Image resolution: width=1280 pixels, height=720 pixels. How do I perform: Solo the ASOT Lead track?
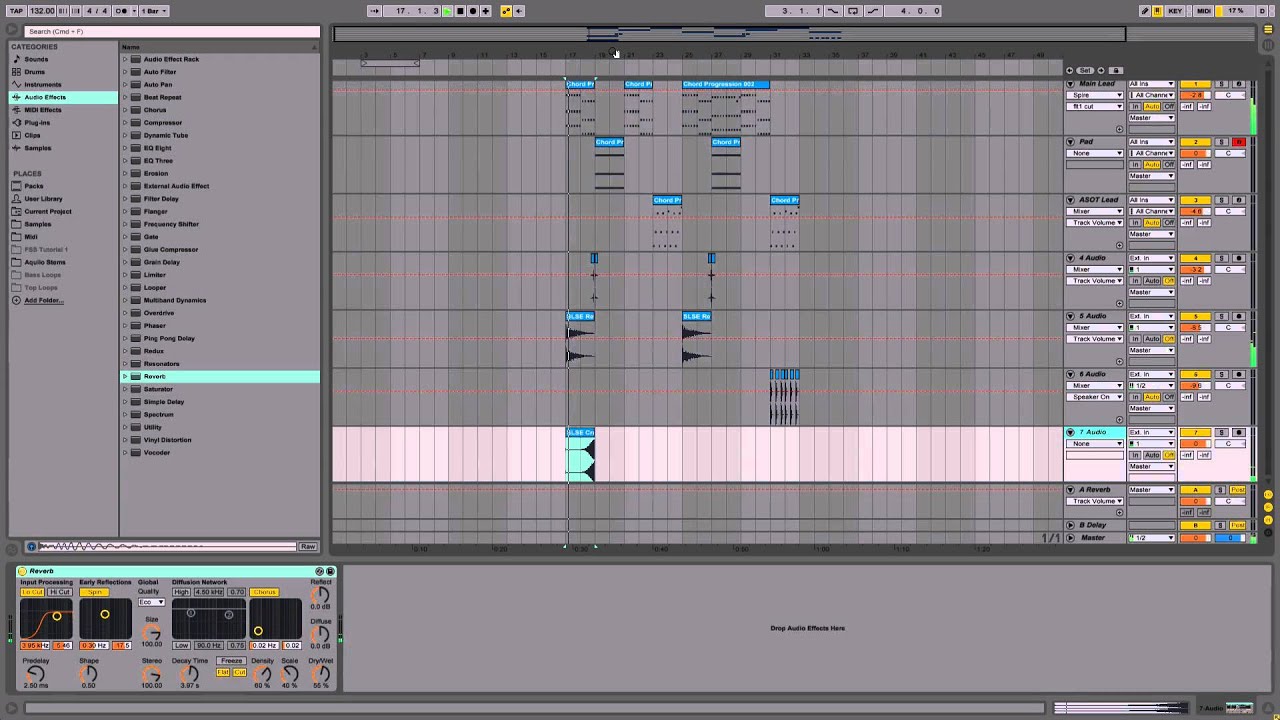click(x=1222, y=200)
